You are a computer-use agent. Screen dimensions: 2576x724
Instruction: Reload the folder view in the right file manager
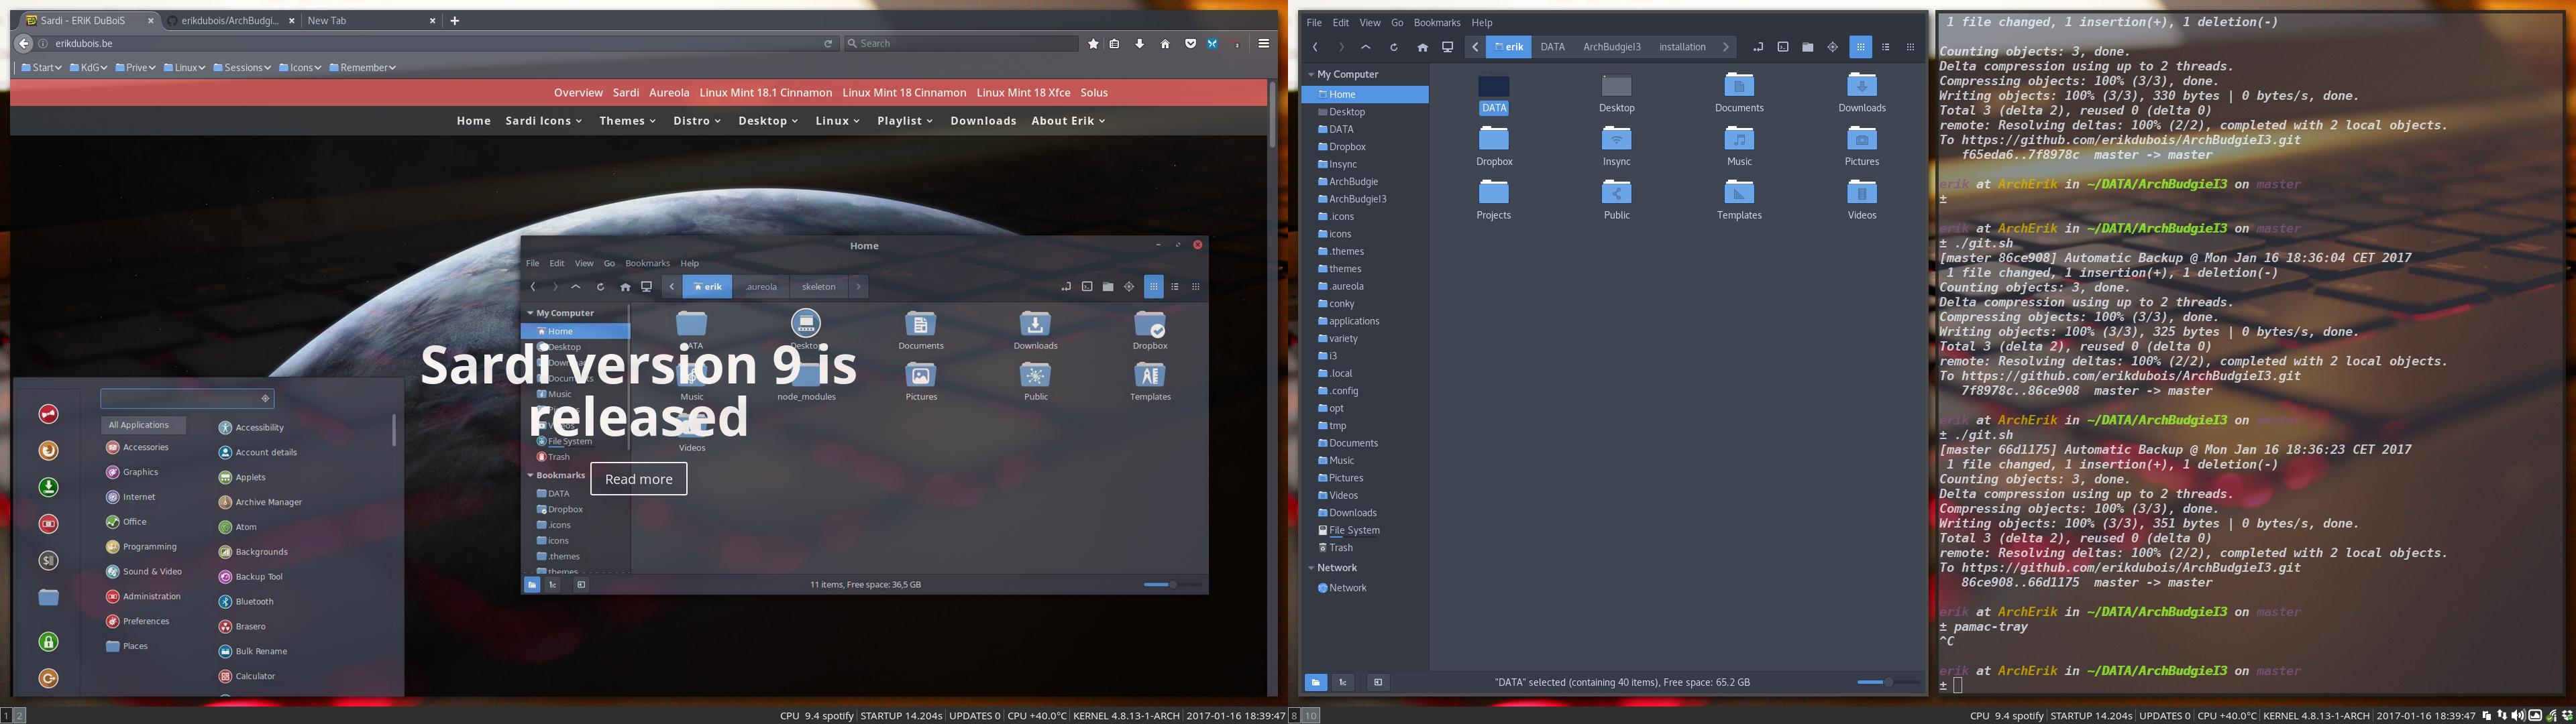1394,47
